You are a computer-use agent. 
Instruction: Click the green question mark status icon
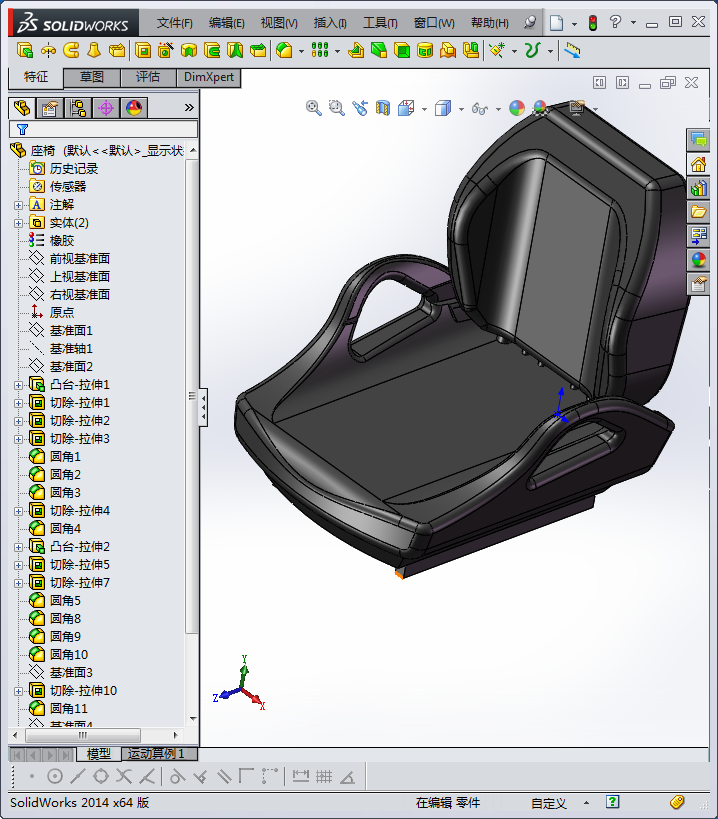[x=613, y=802]
